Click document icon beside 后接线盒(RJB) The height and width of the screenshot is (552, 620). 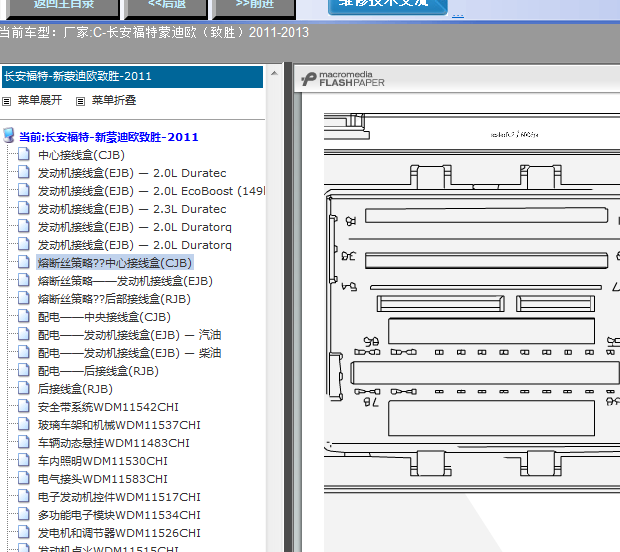point(24,388)
